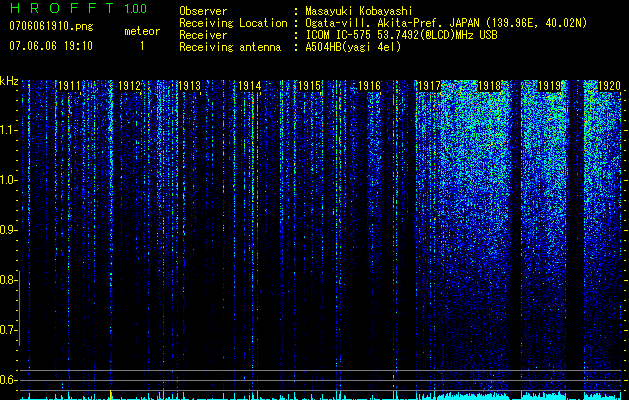The image size is (629, 400).
Task: Click the Ogata-vill. Akita-Pref. JAPAN text
Action: 446,23
